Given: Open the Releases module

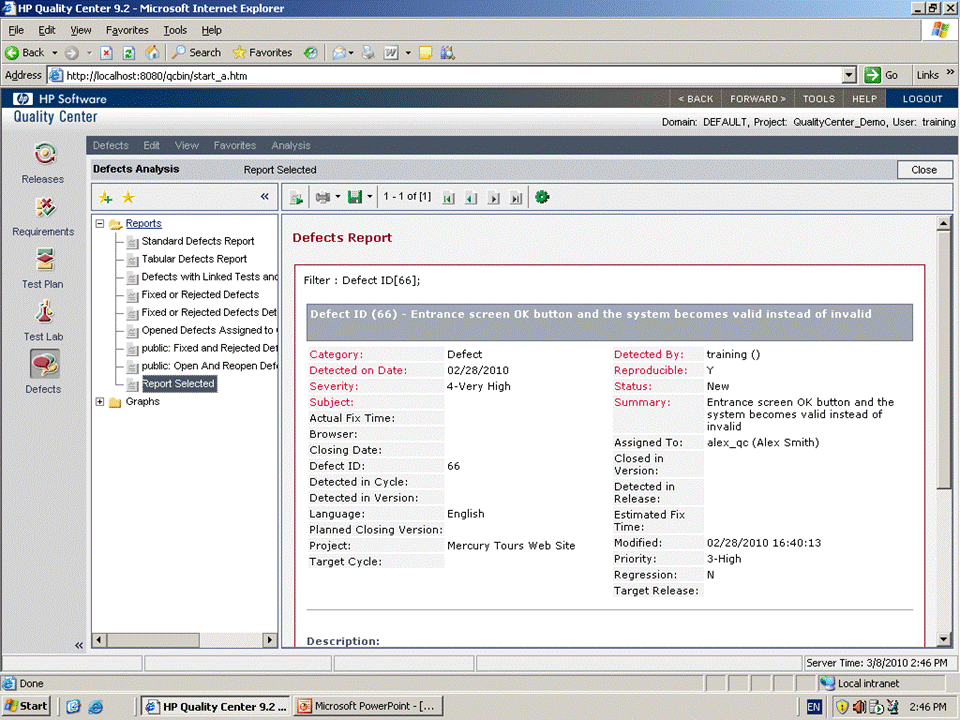Looking at the screenshot, I should tap(43, 162).
